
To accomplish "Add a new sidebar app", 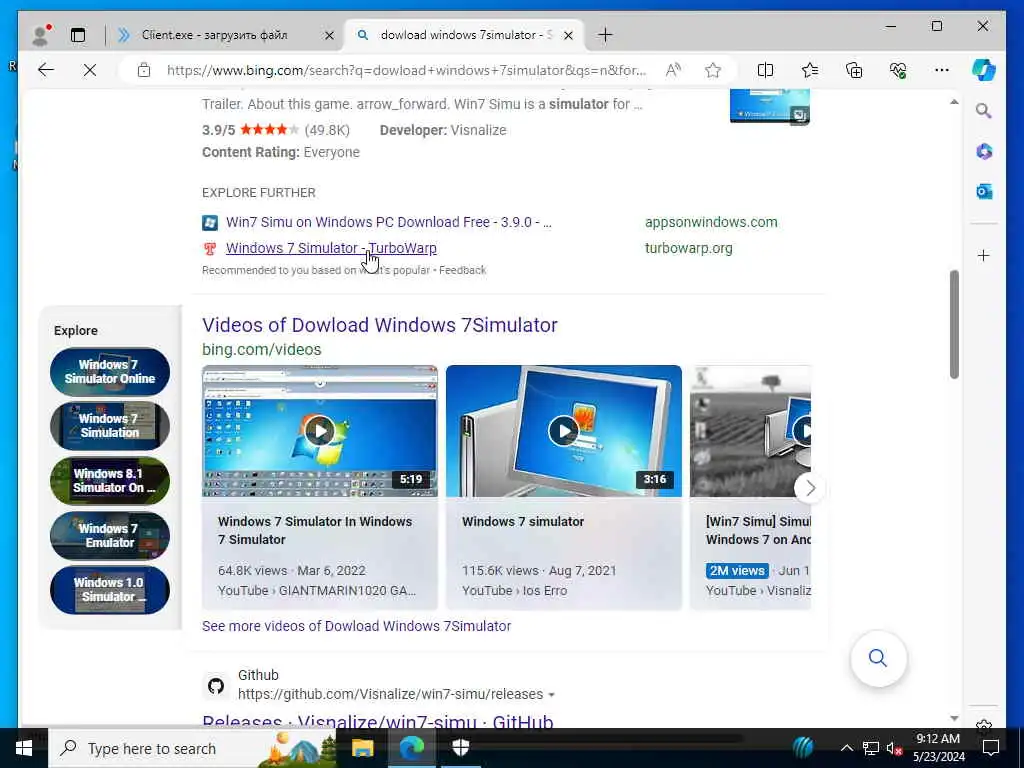I will coord(984,255).
